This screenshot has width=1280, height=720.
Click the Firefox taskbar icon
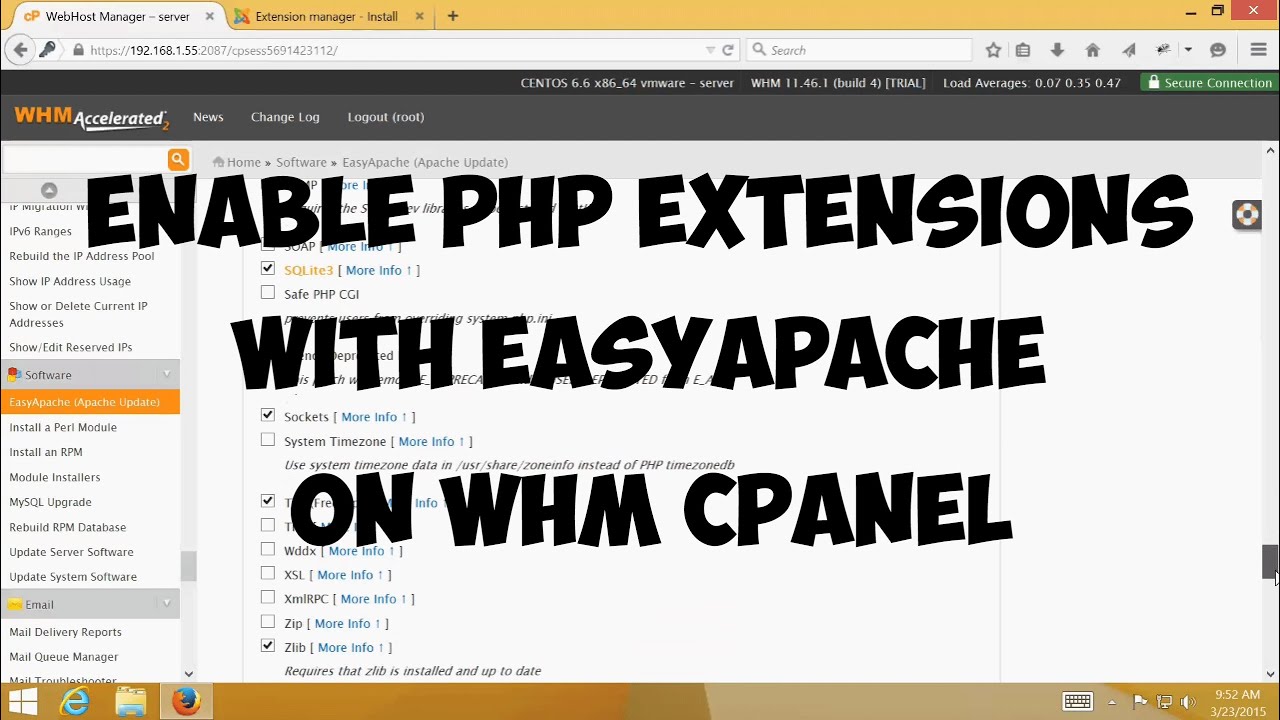(185, 702)
